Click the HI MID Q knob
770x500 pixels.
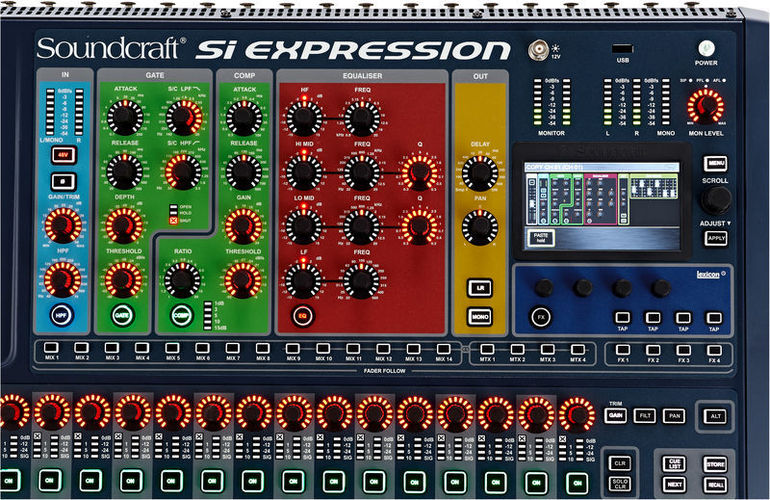[x=420, y=172]
